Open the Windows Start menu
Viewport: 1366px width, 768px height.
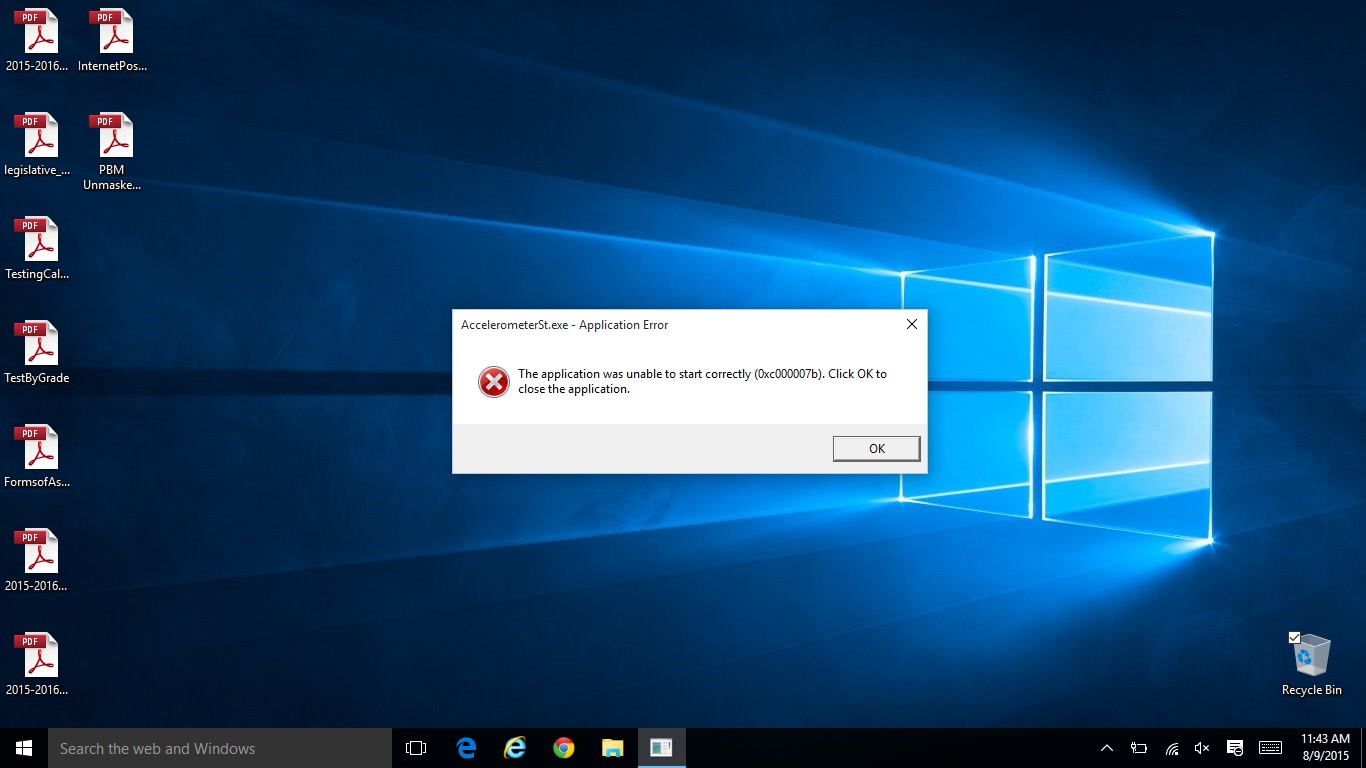coord(24,748)
